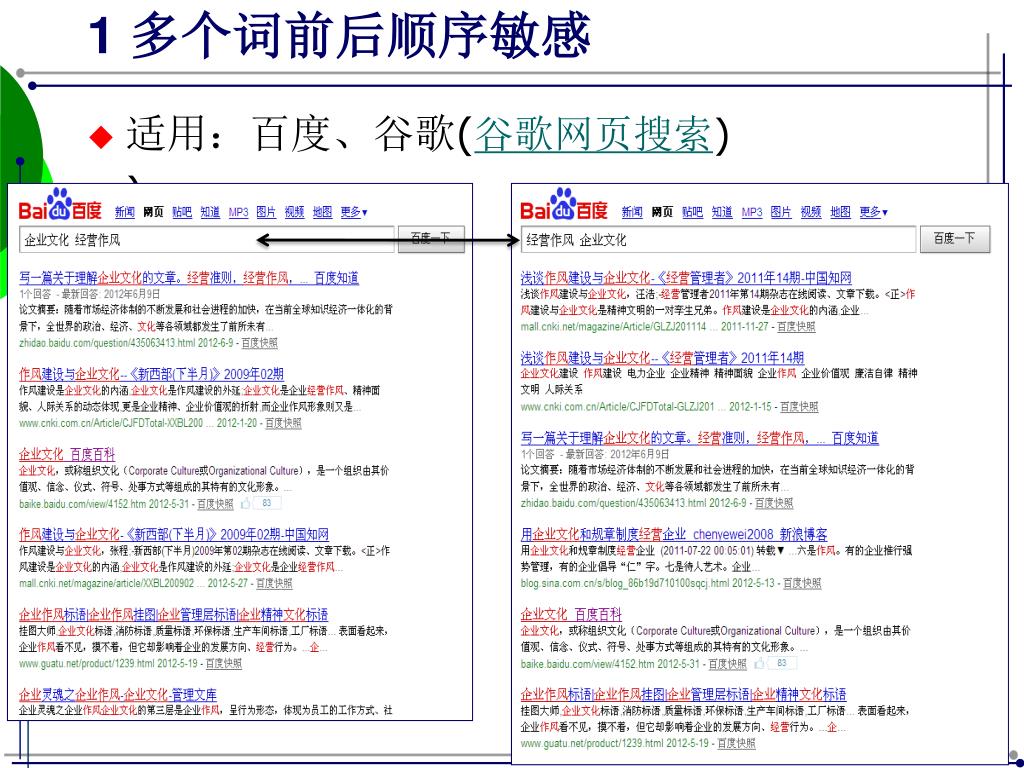Click the thumbs-up icon beside 83 in left page

pos(246,504)
